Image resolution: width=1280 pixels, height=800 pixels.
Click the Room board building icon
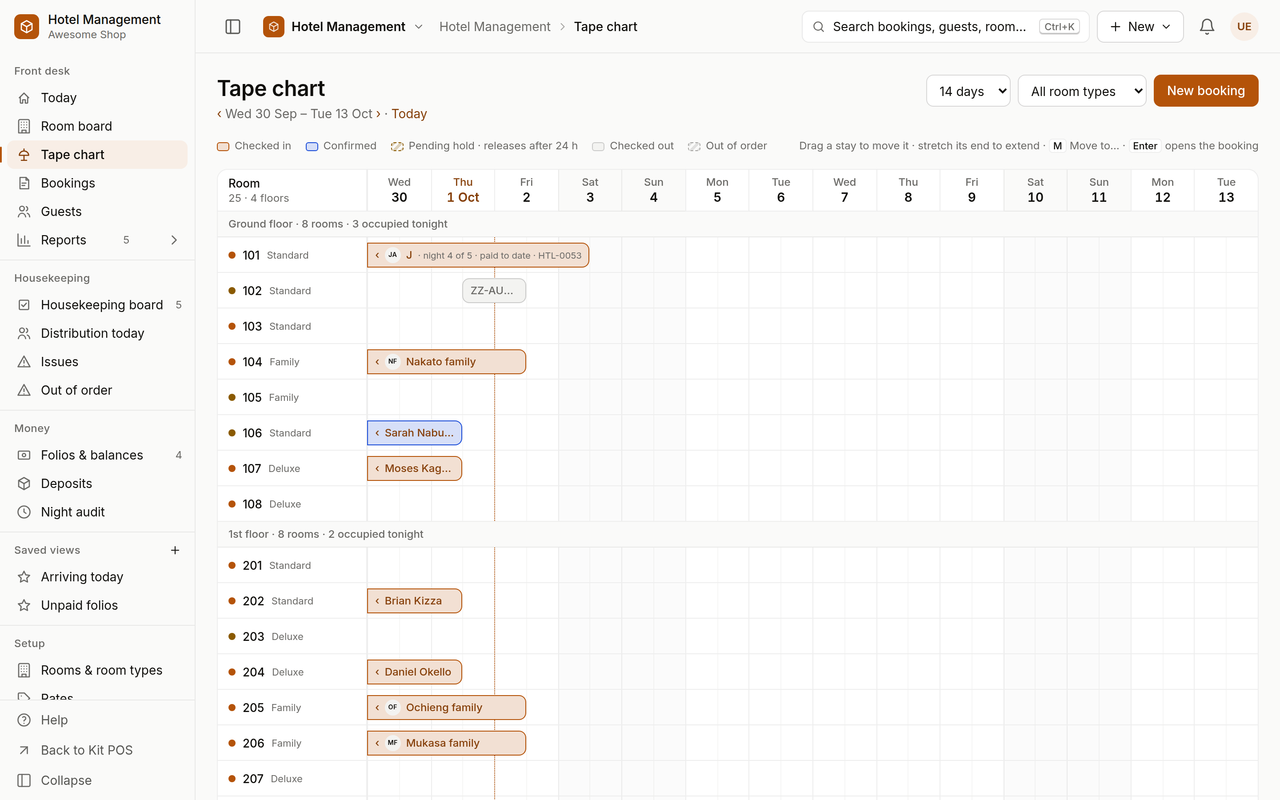point(24,126)
